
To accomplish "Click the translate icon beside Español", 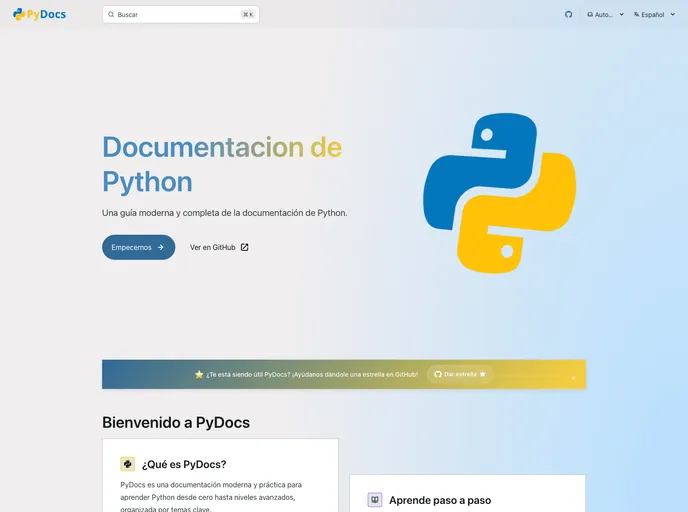I will coord(636,14).
